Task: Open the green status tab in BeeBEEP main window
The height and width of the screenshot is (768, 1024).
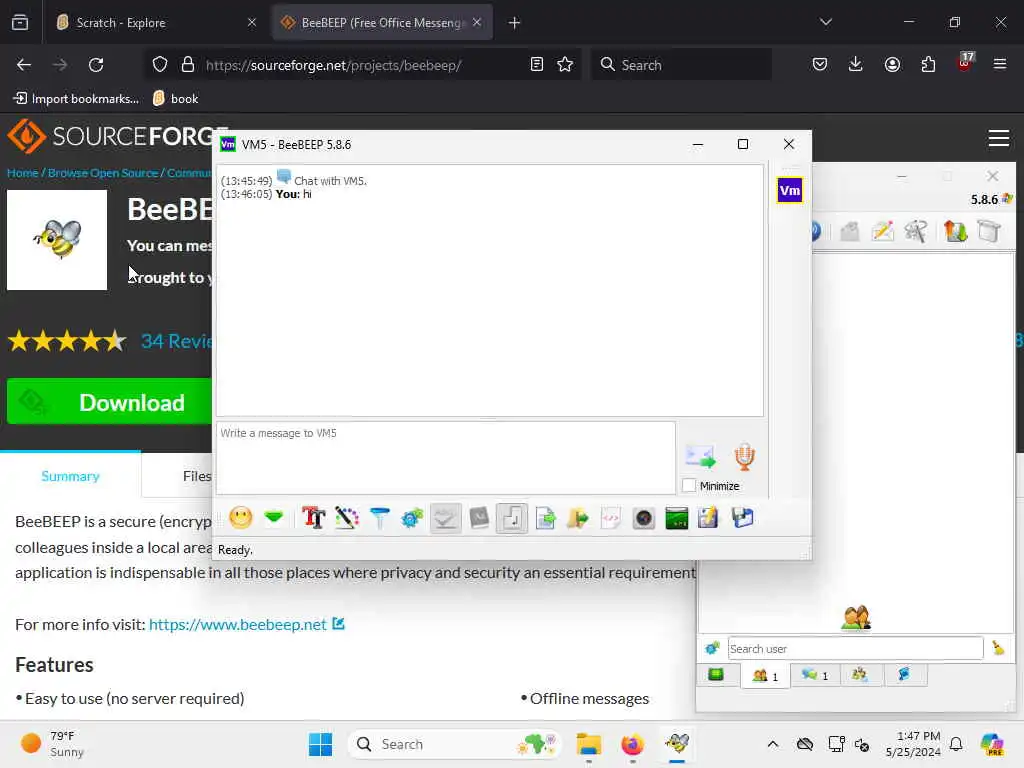Action: 716,675
